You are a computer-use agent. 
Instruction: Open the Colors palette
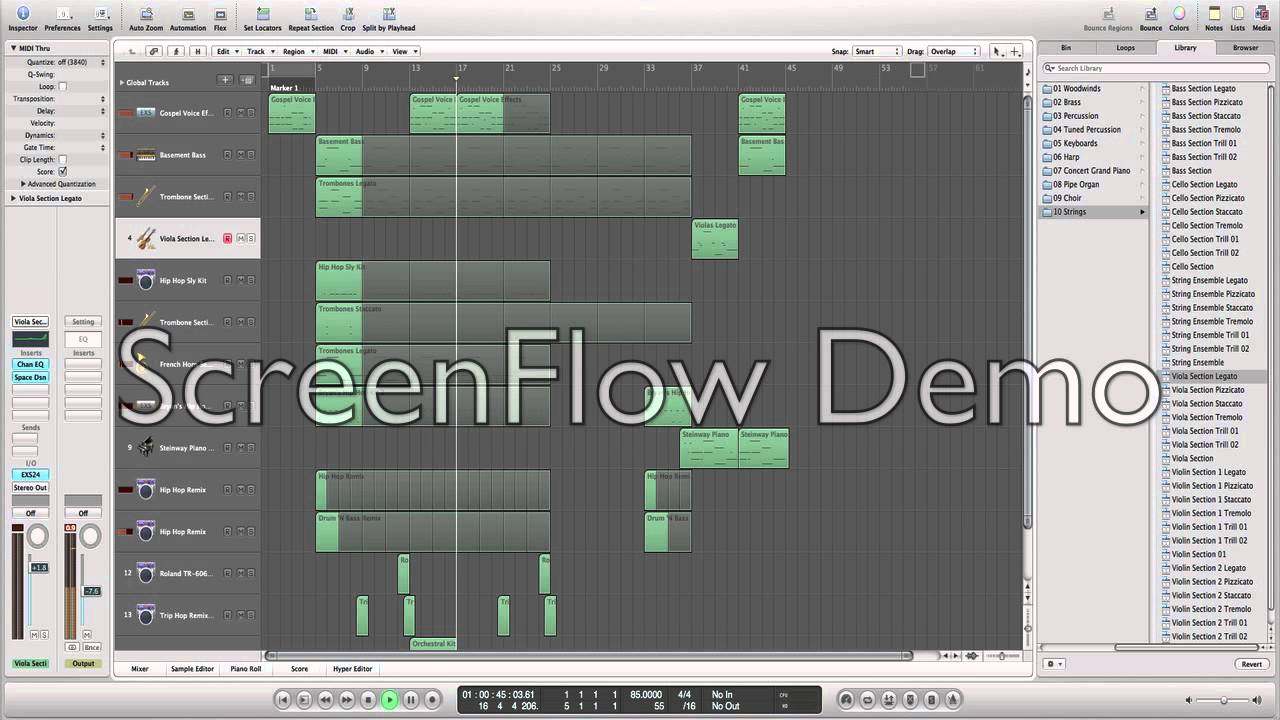click(x=1180, y=17)
